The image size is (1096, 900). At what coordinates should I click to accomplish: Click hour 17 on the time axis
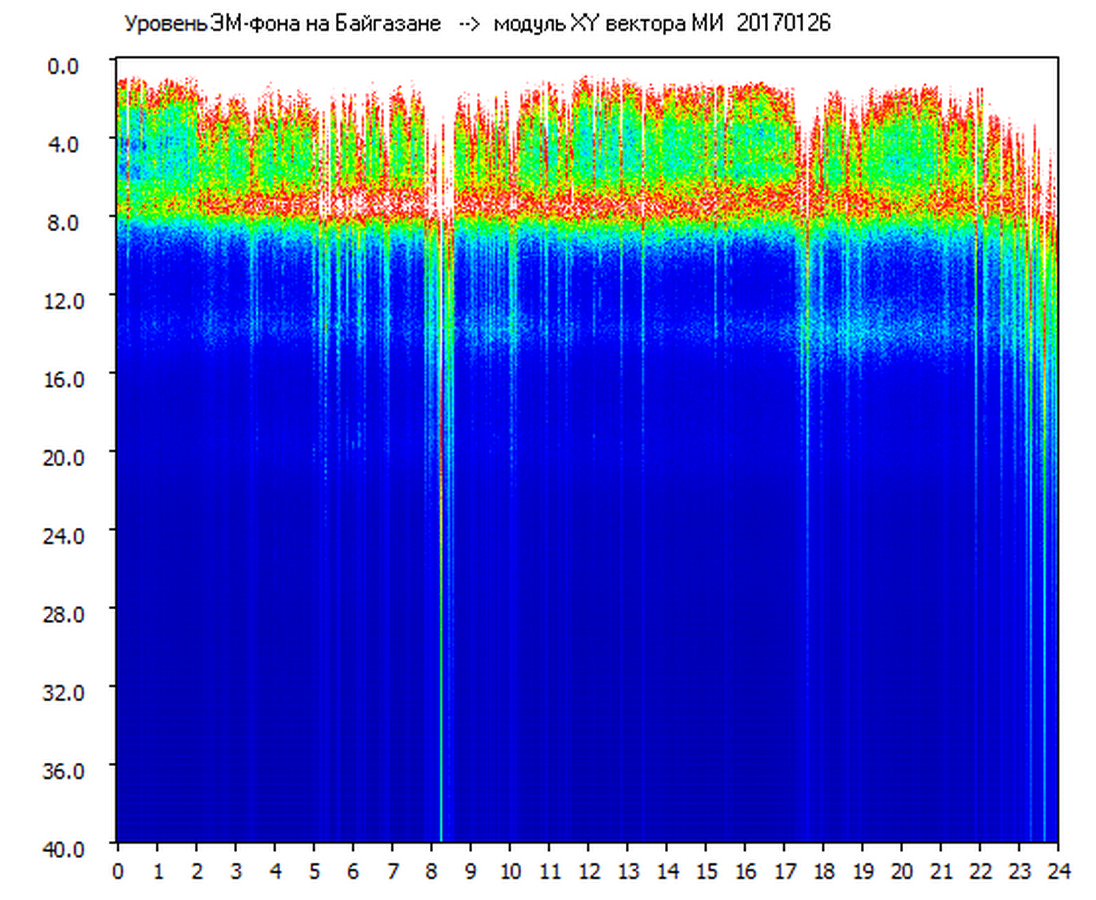[x=784, y=870]
